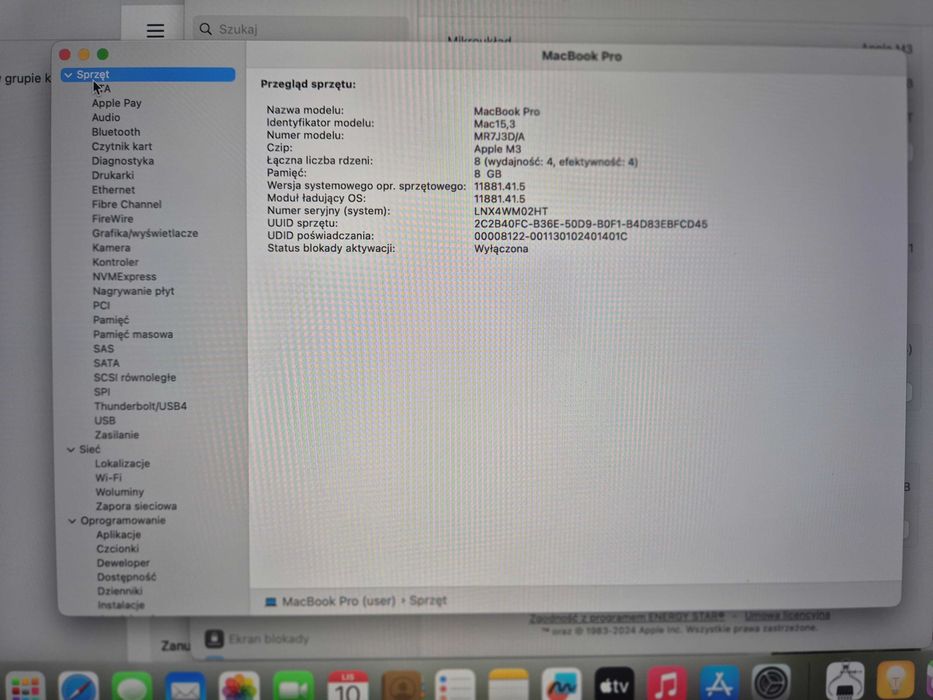The height and width of the screenshot is (700, 933).
Task: Select USB in sidebar
Action: tap(105, 421)
